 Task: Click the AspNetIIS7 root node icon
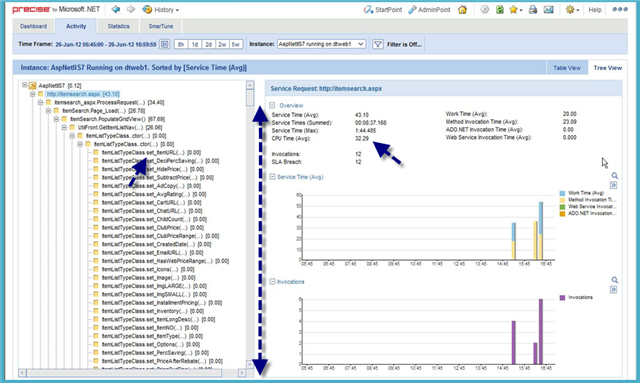coord(32,85)
